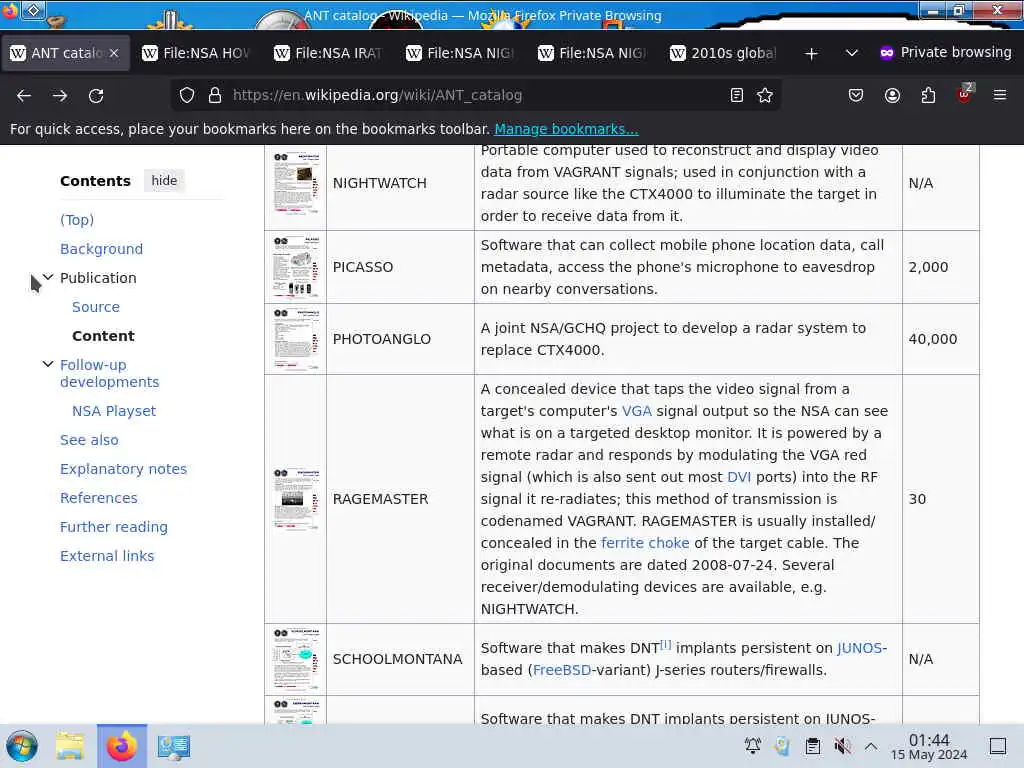Viewport: 1024px width, 768px height.
Task: Open the desktop monitor taskbar app
Action: (x=174, y=746)
